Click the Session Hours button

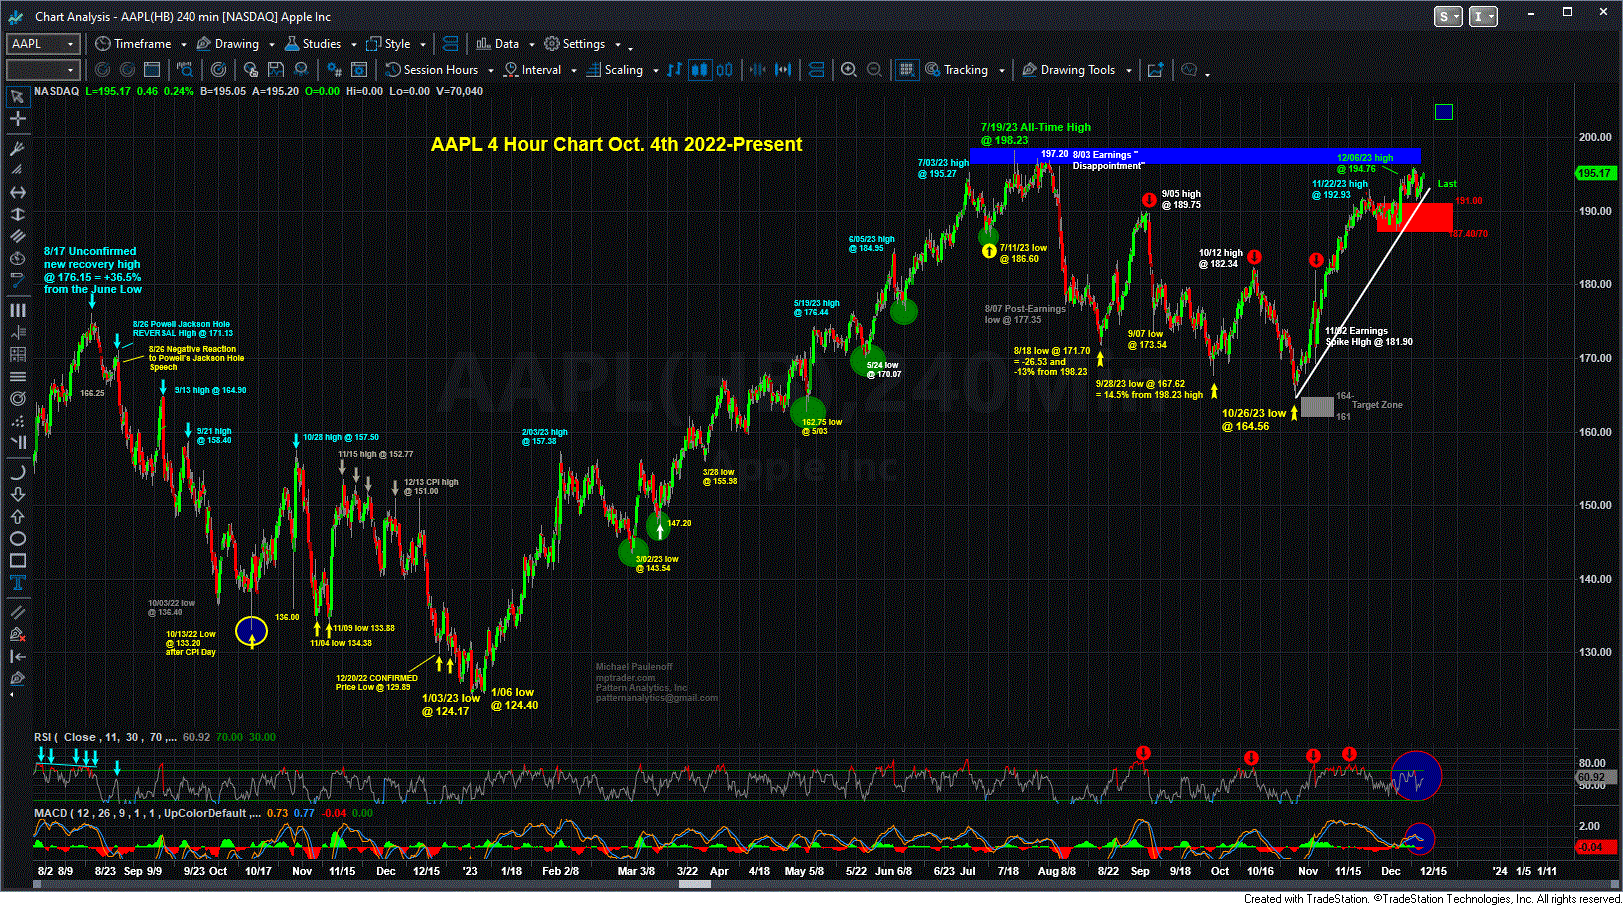point(433,70)
